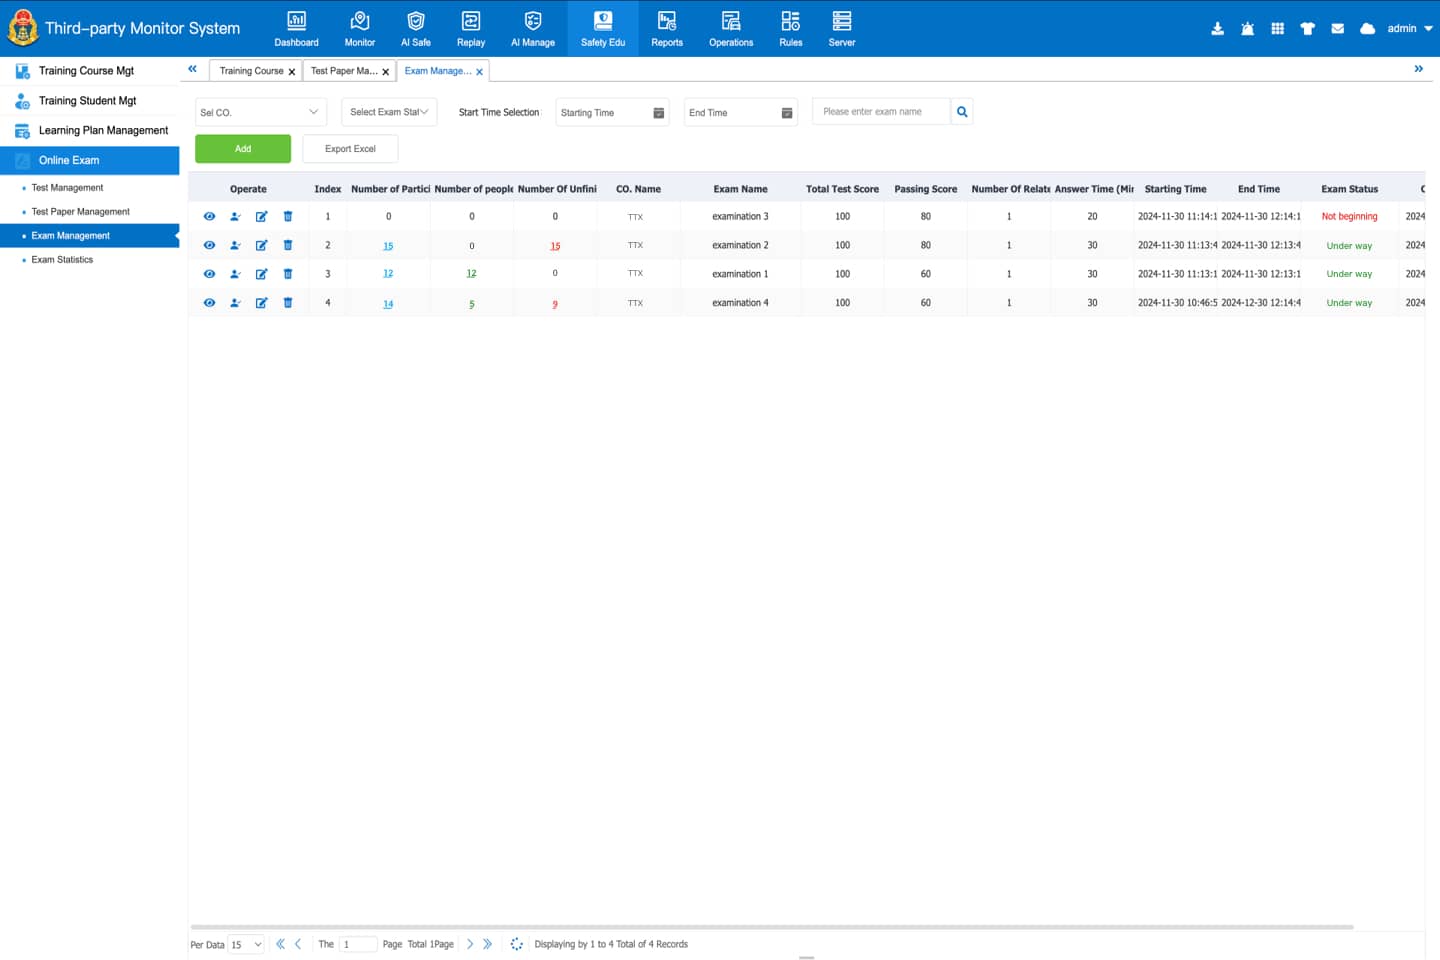This screenshot has height=960, width=1440.
Task: Edit examination 3 row
Action: pyautogui.click(x=261, y=217)
